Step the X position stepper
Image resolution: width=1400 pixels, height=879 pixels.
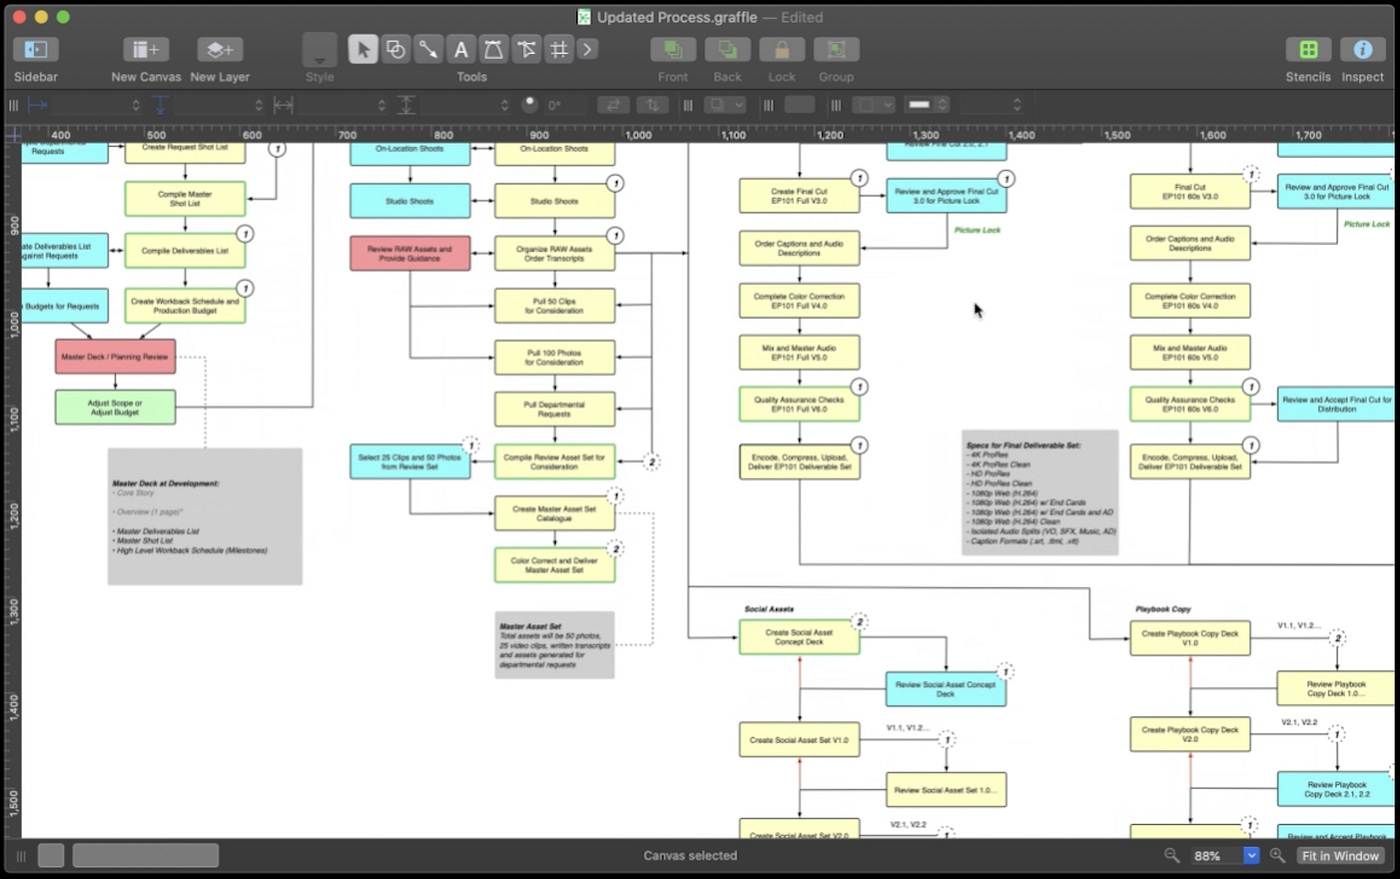(x=136, y=104)
